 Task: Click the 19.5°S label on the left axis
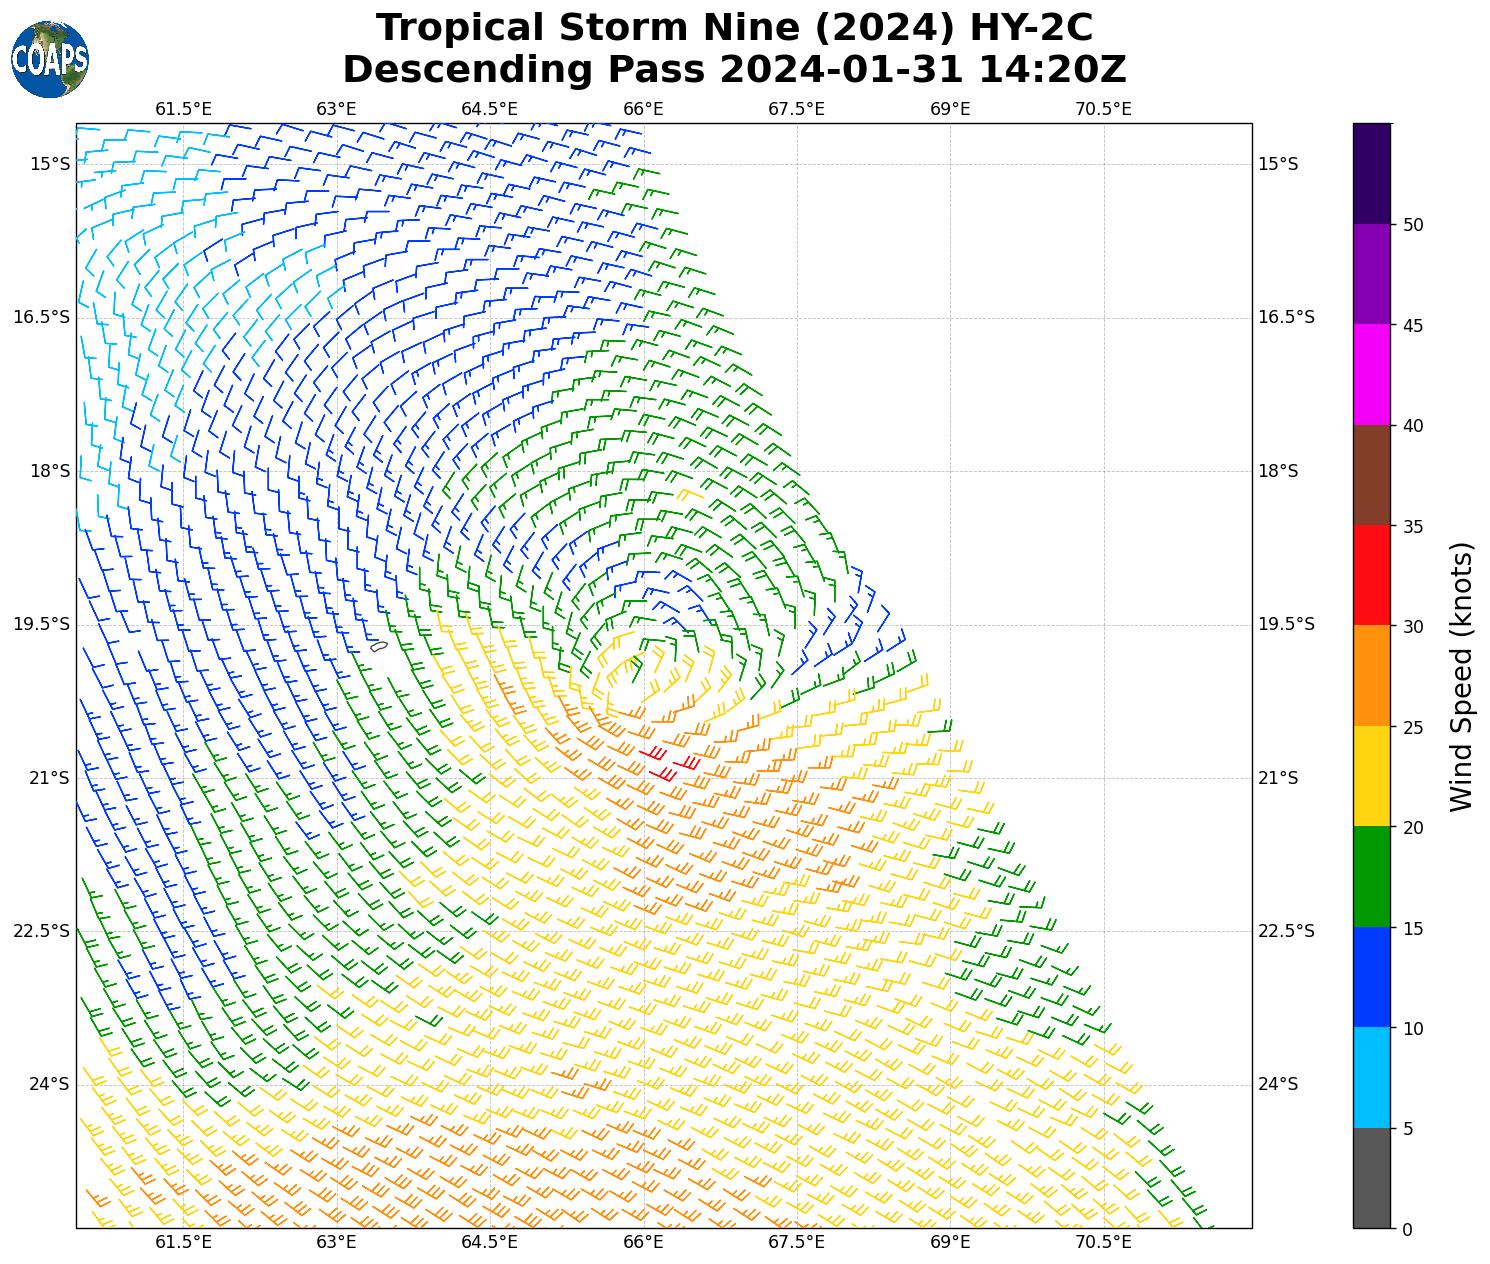42,624
